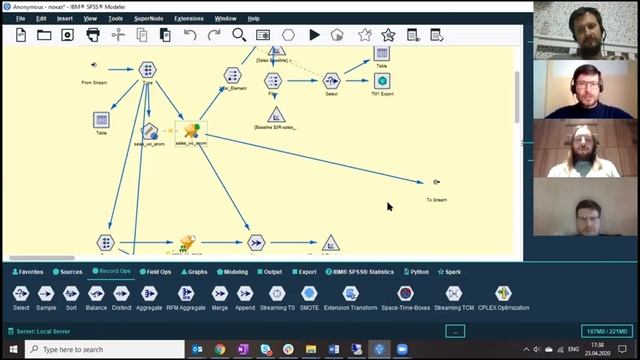Image resolution: width=640 pixels, height=360 pixels.
Task: Open the Edit menu
Action: click(41, 19)
